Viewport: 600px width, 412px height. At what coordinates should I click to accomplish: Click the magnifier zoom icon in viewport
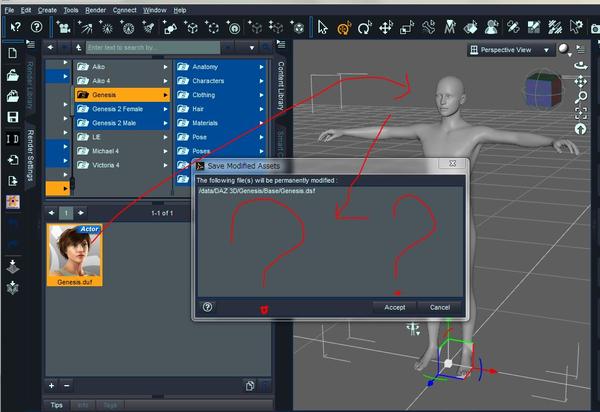point(581,97)
